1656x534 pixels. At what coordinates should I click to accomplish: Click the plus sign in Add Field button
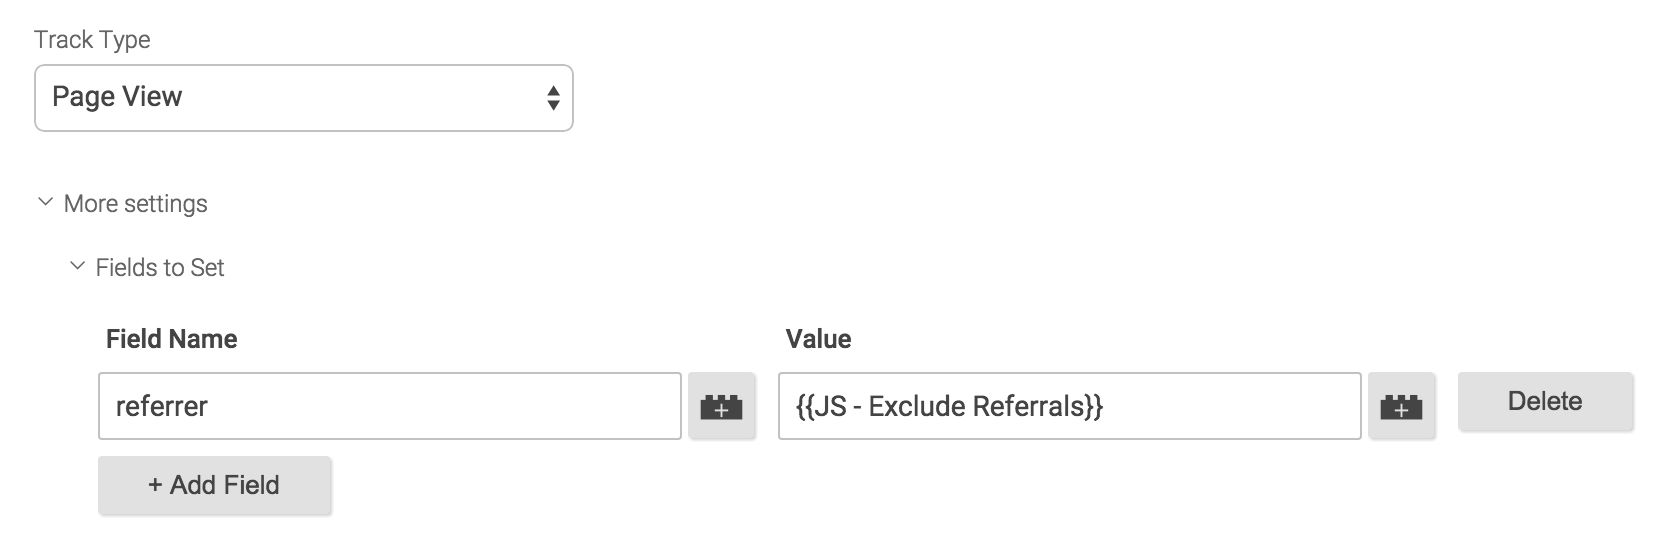click(155, 486)
